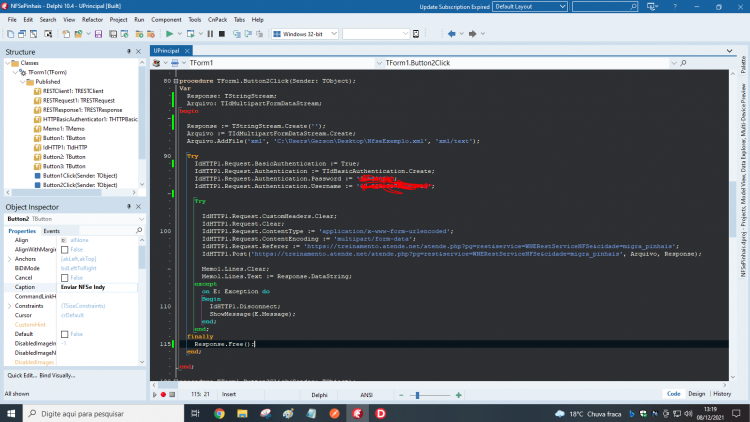Switch to the History view tab

722,394
